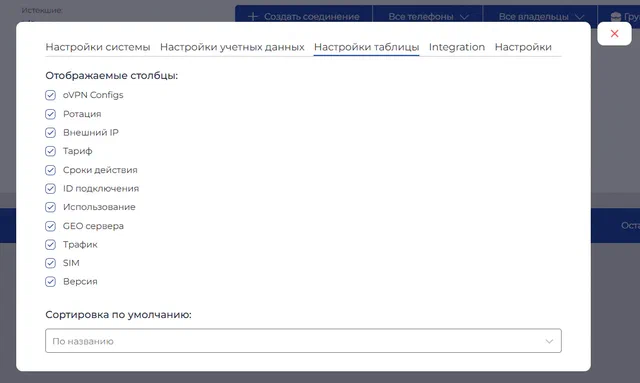Open the Integration tab
Image resolution: width=640 pixels, height=383 pixels.
(x=457, y=47)
